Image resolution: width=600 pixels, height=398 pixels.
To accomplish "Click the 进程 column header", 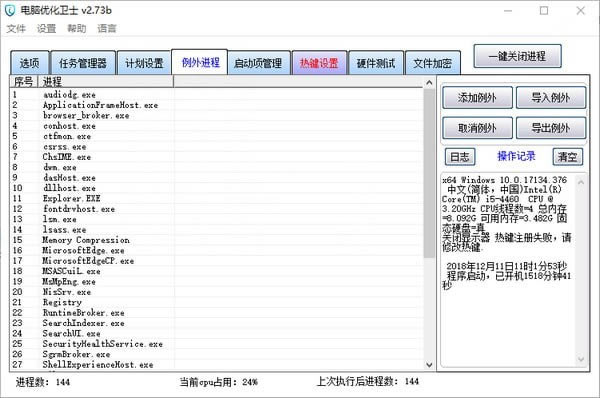I will tap(106, 82).
